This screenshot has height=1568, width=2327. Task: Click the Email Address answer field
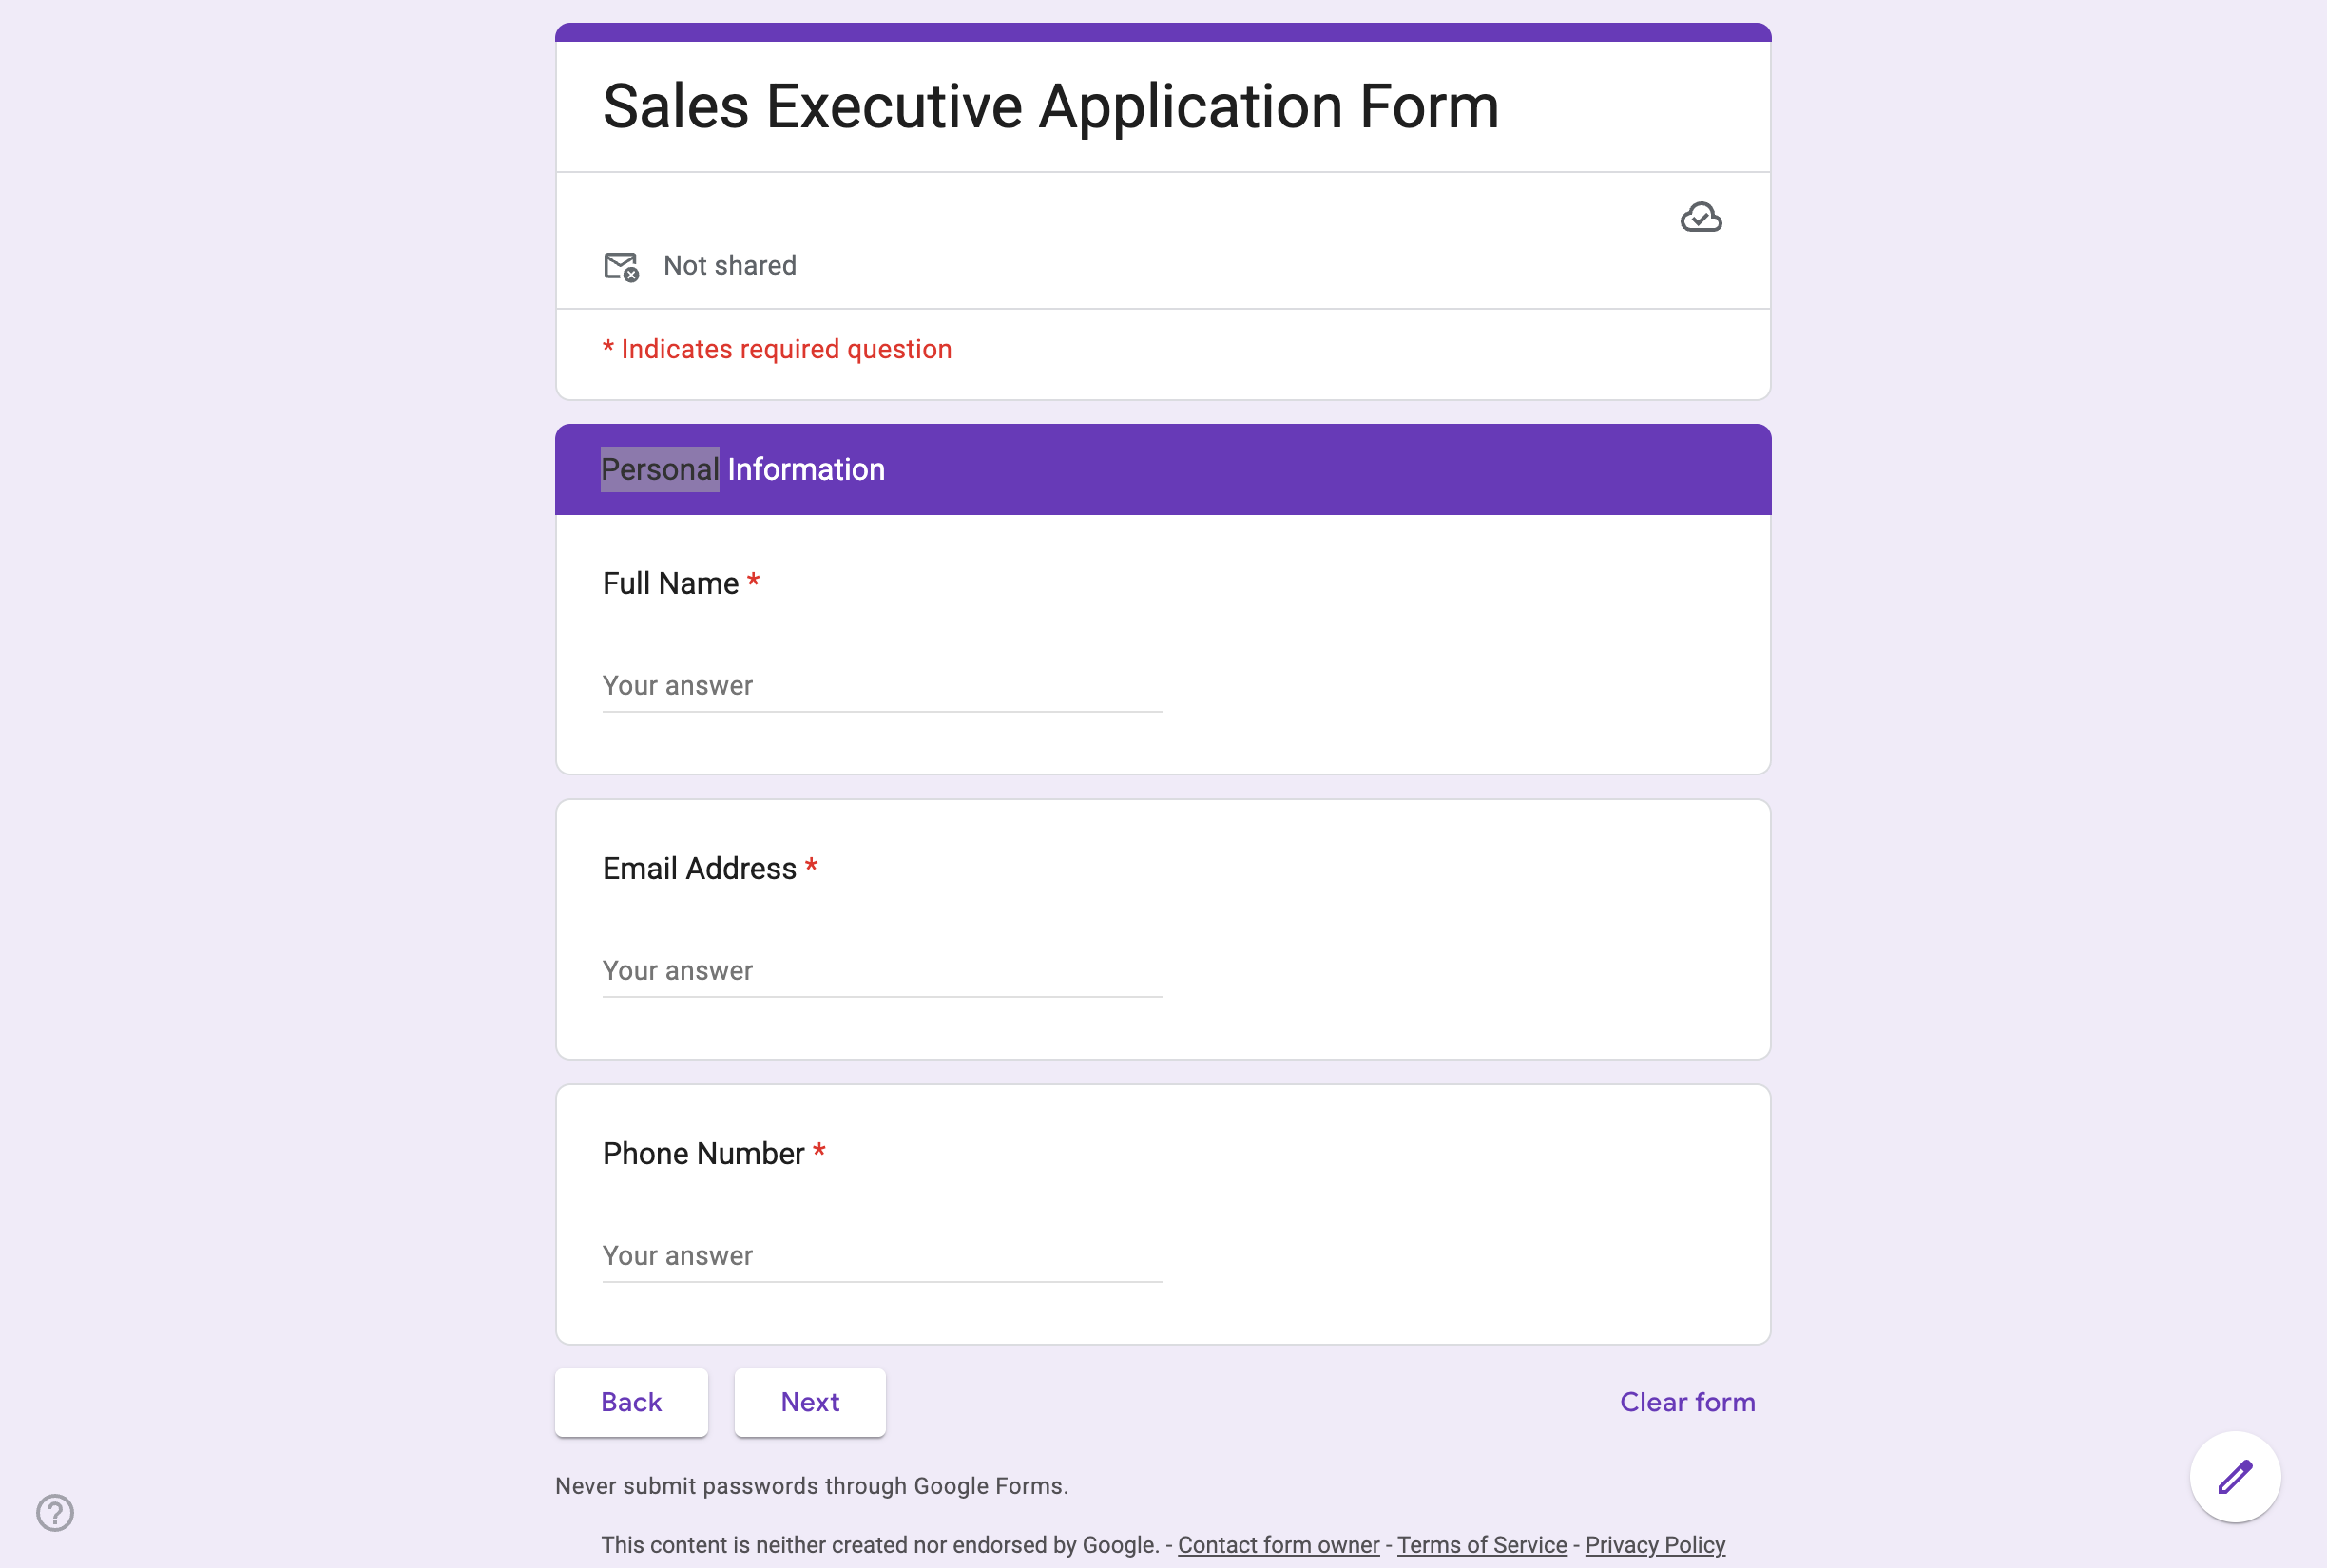click(880, 971)
